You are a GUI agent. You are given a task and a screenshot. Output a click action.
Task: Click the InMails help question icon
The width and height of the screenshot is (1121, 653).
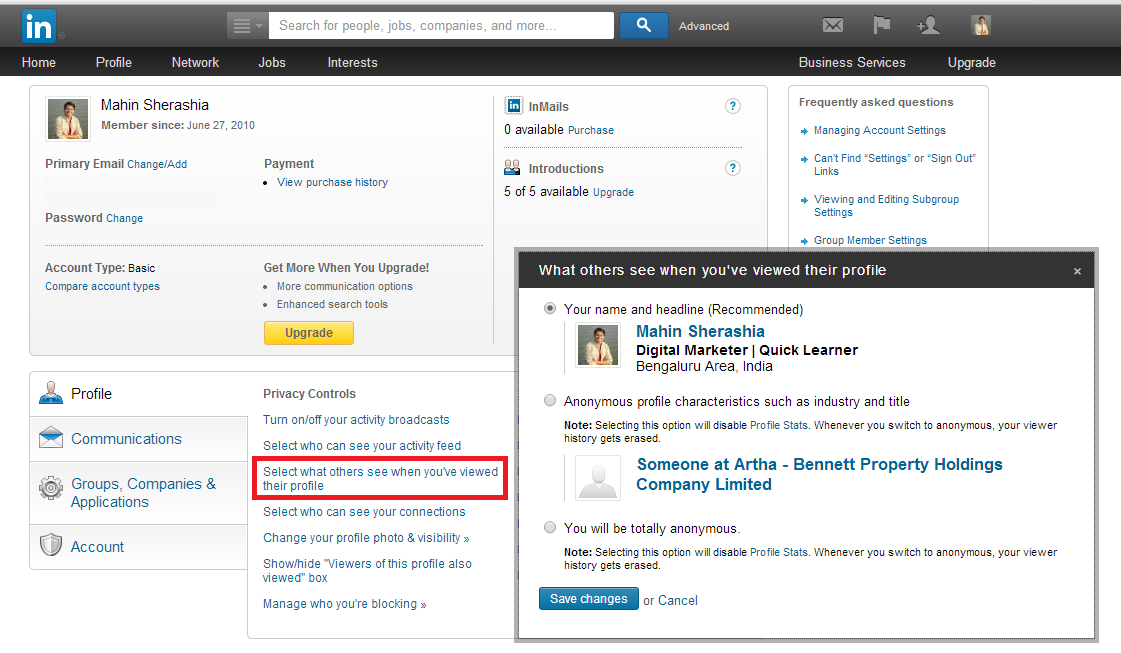(733, 106)
